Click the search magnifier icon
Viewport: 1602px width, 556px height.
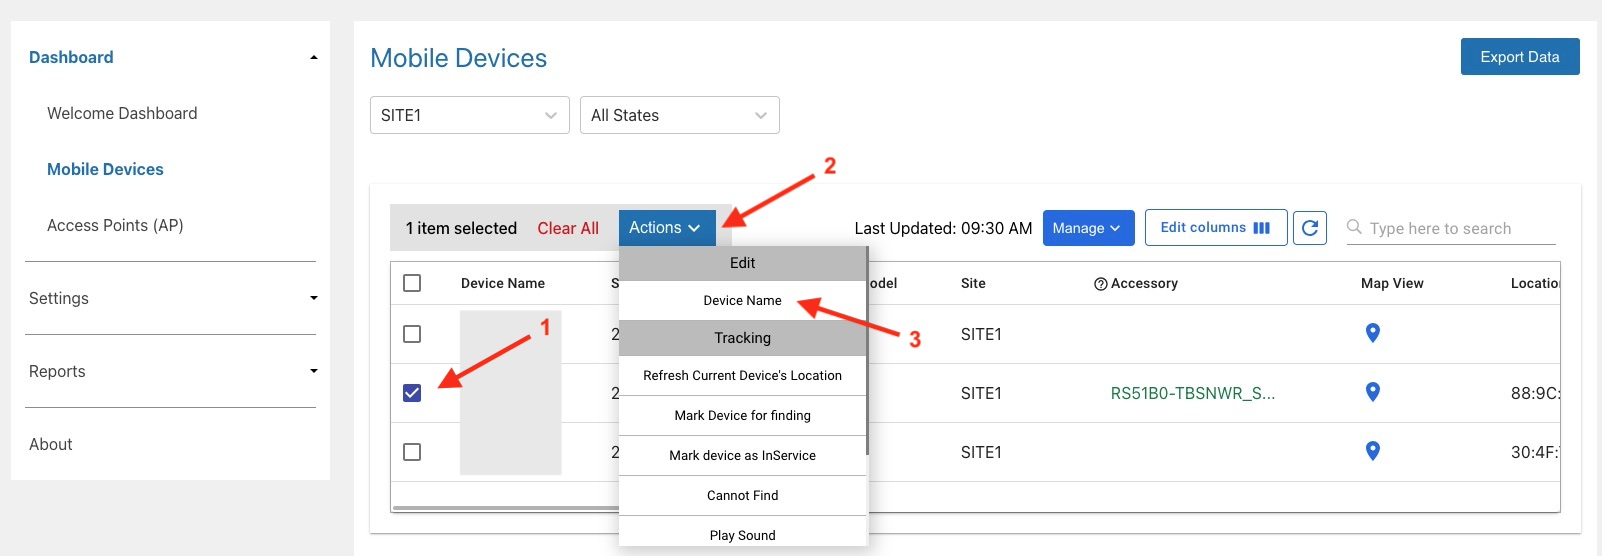[x=1354, y=227]
